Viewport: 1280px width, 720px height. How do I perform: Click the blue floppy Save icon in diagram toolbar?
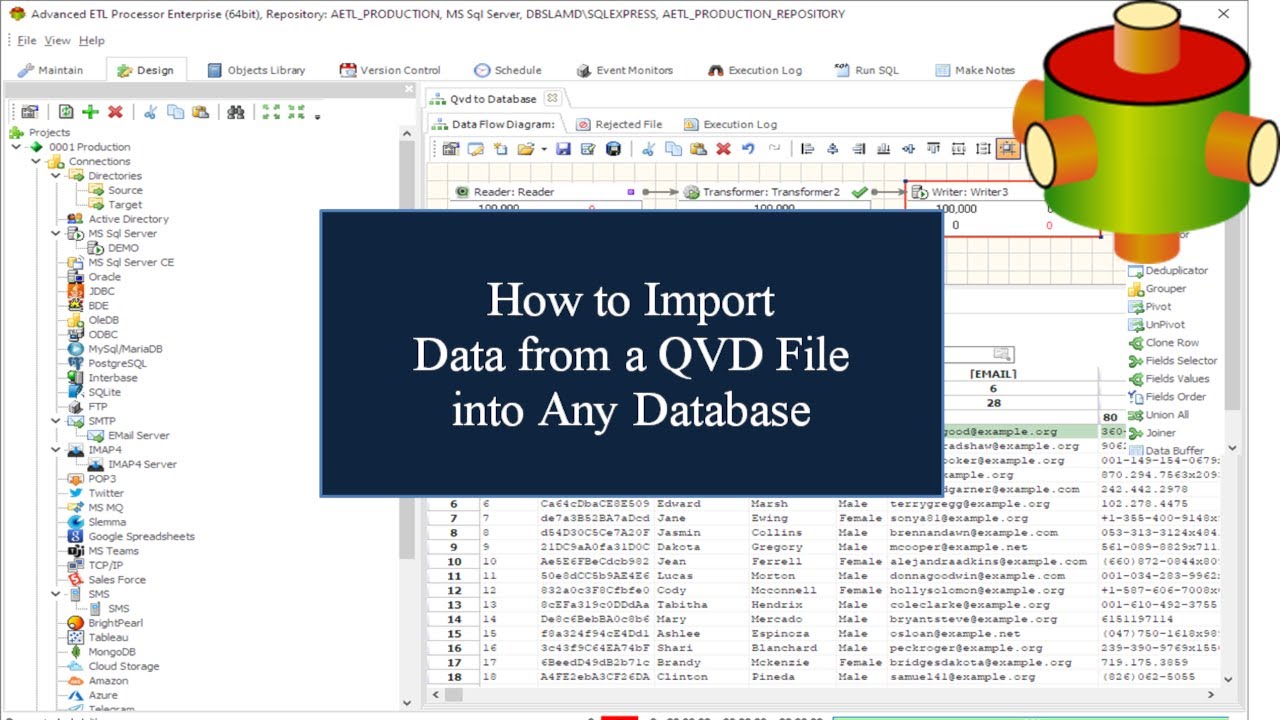point(563,149)
